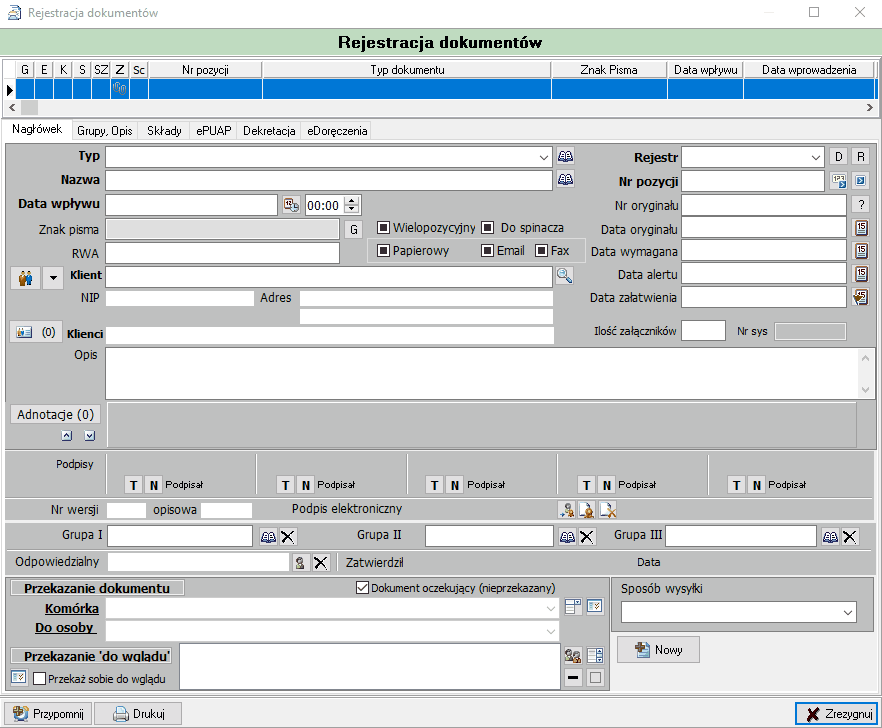The width and height of the screenshot is (882, 728).
Task: Open the calendar icon beside the Data oryginału field
Action: pos(861,228)
